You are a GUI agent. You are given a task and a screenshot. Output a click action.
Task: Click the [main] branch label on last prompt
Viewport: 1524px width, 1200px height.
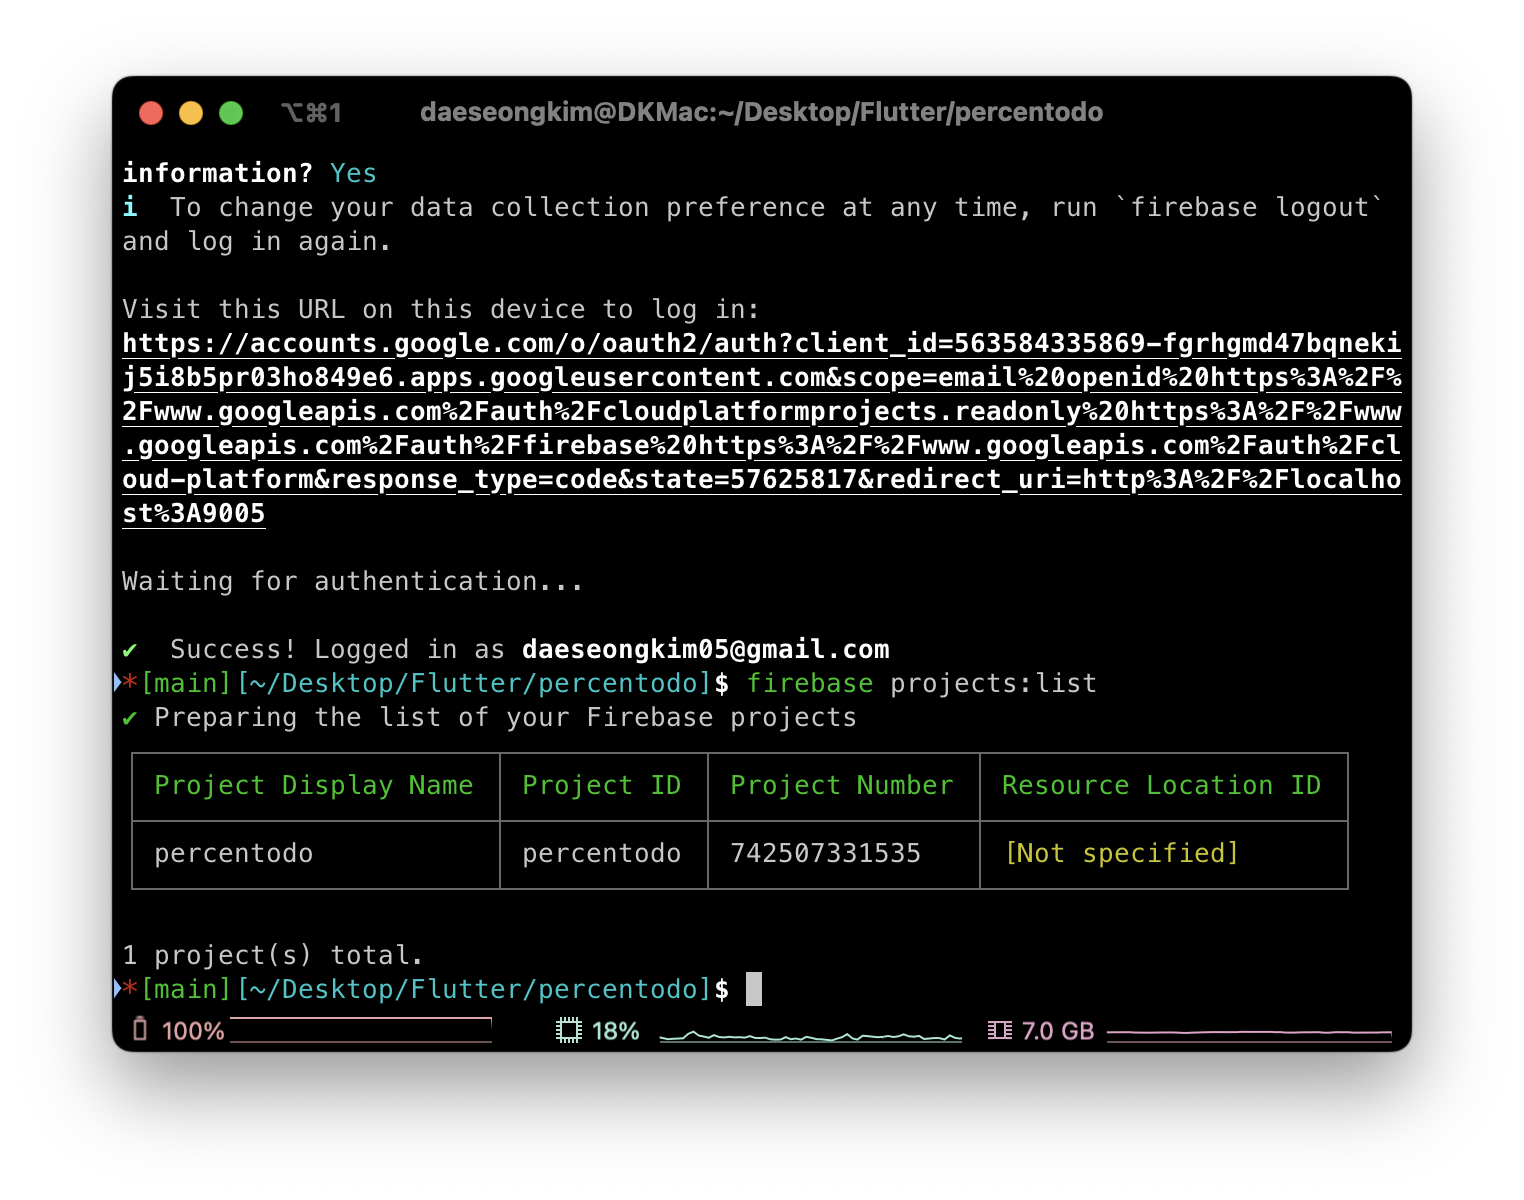coord(187,989)
